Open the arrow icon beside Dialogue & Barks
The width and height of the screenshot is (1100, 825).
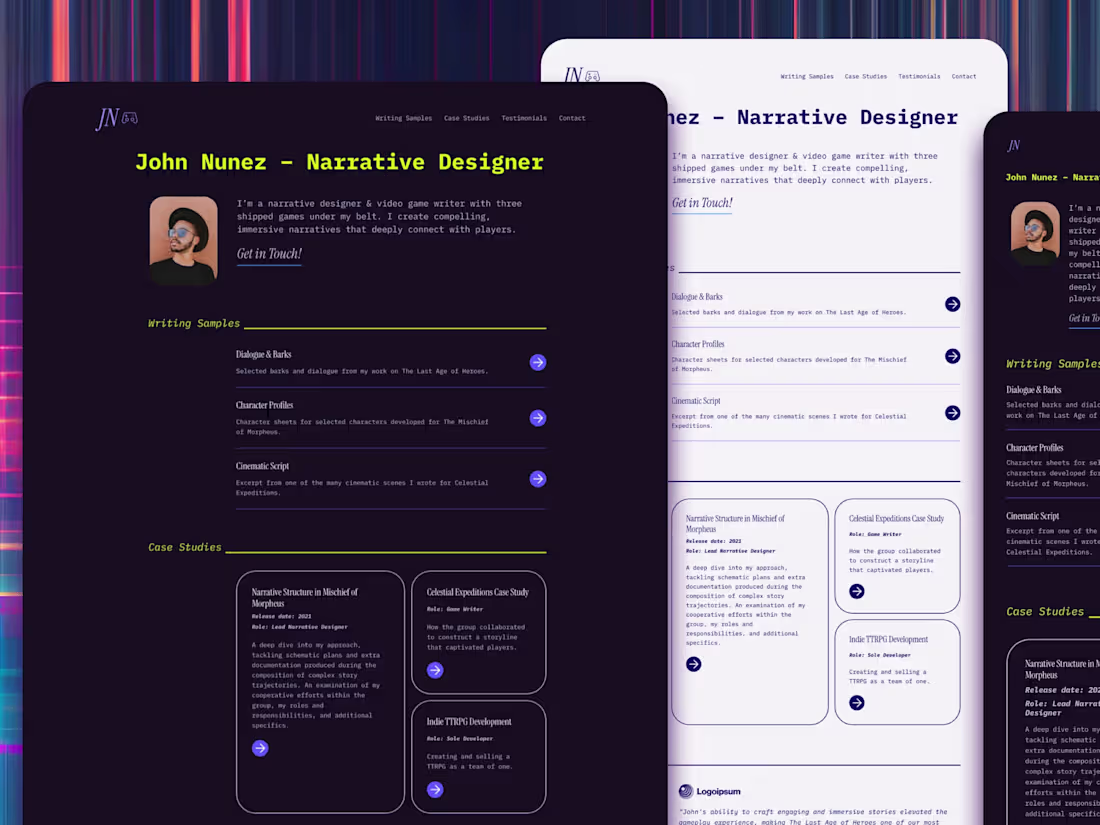coord(538,361)
